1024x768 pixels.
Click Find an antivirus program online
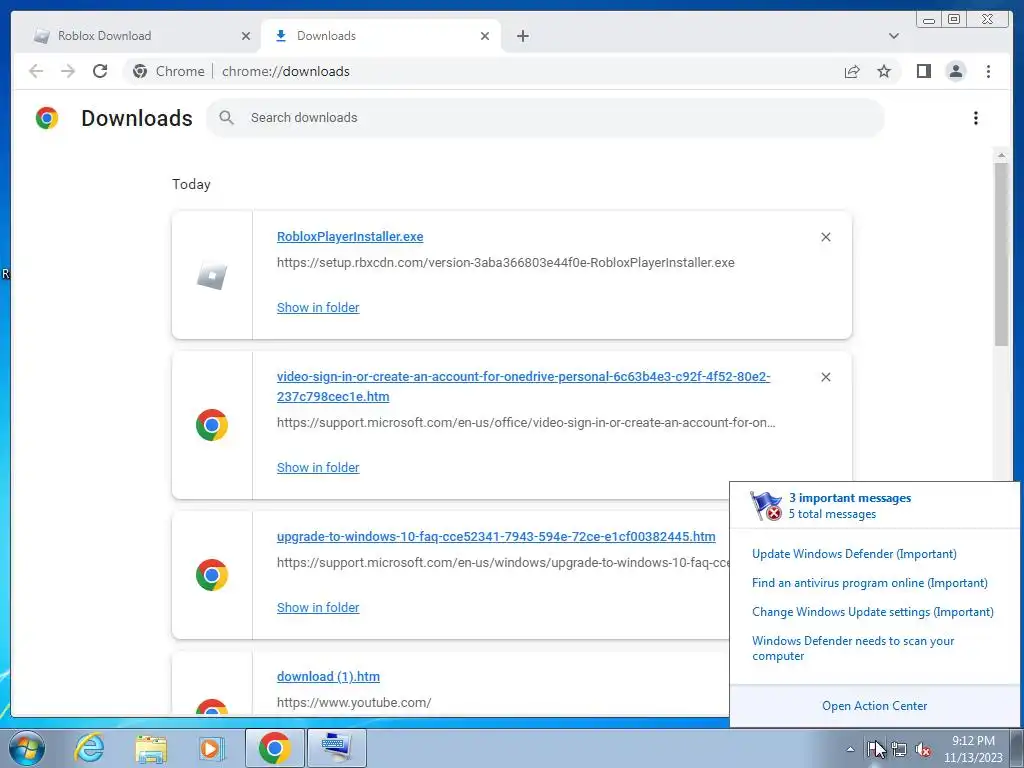[870, 583]
